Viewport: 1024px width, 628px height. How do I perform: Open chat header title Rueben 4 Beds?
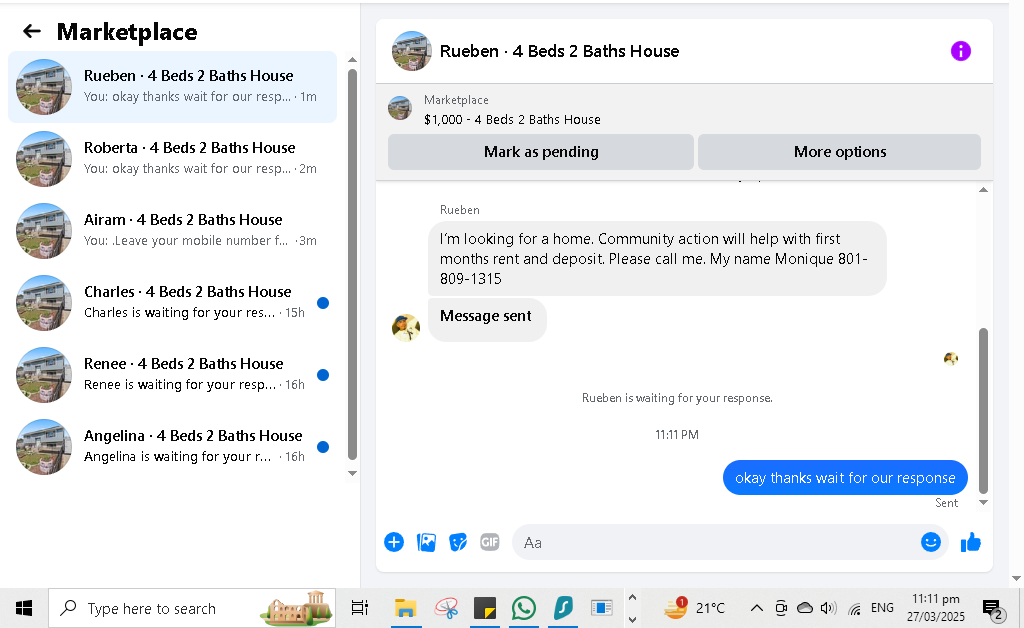point(559,51)
